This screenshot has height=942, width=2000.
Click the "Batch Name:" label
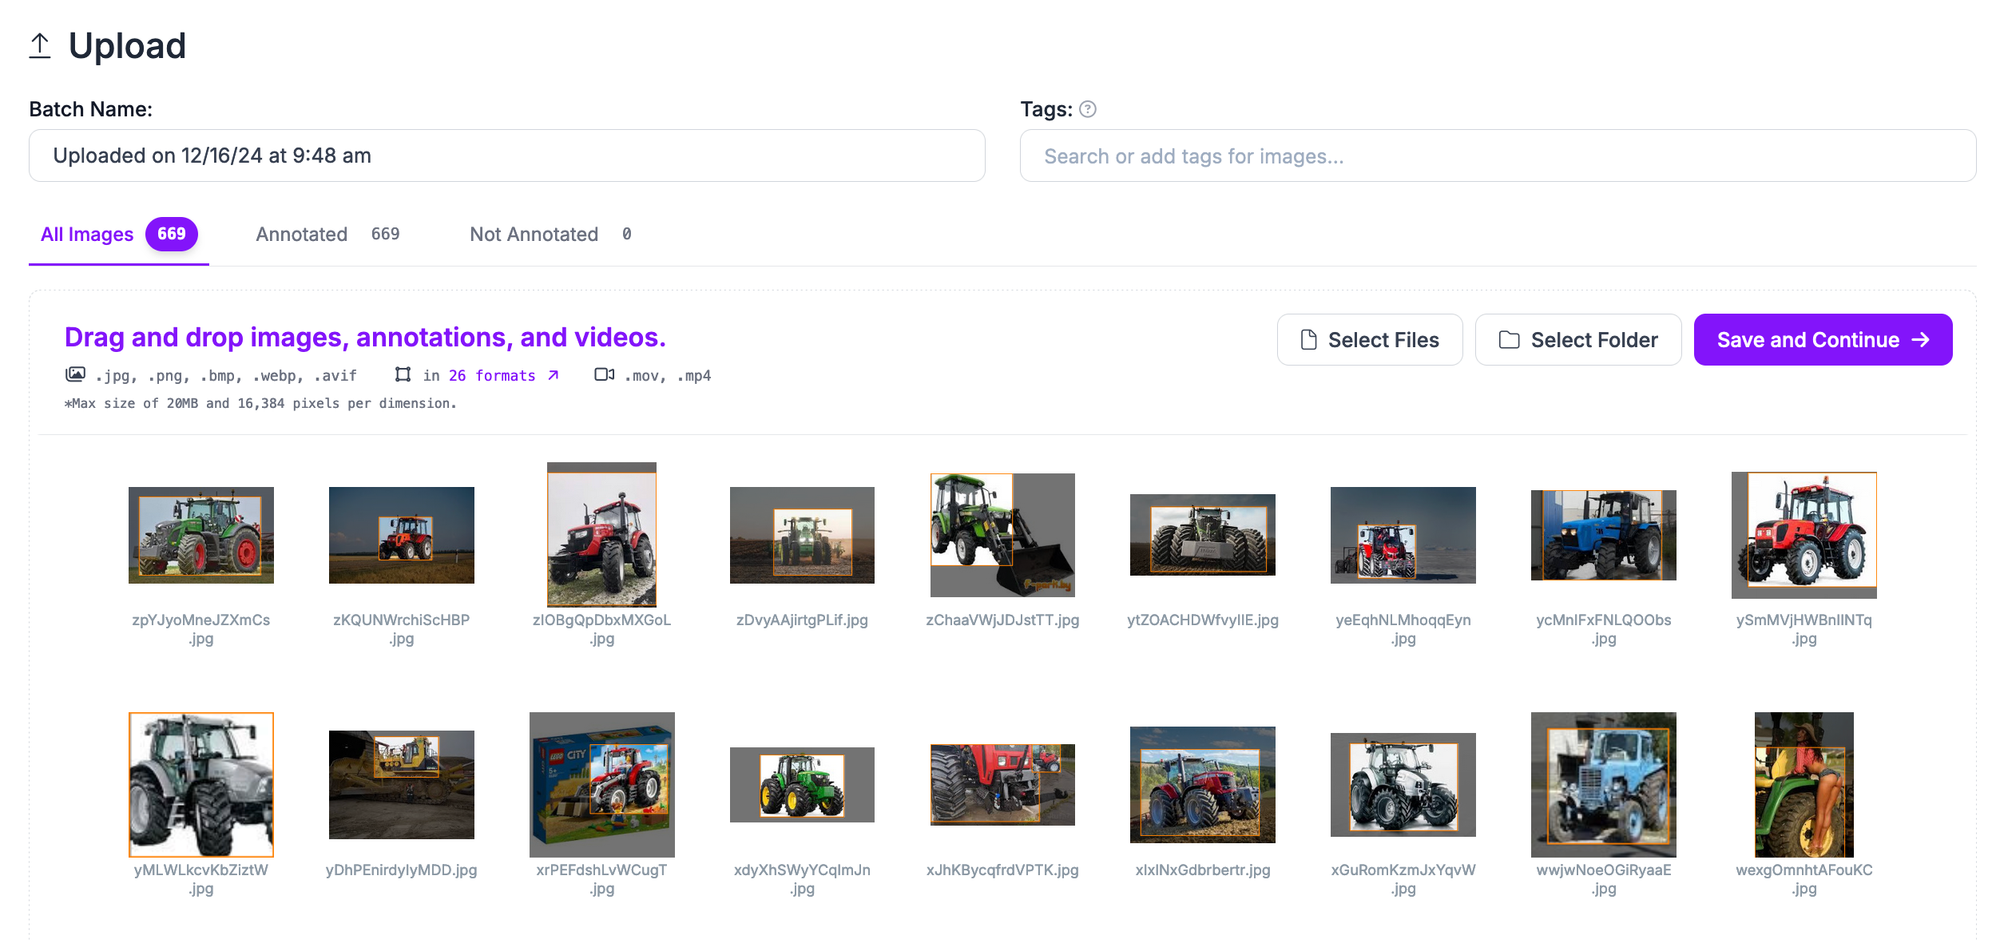tap(91, 109)
